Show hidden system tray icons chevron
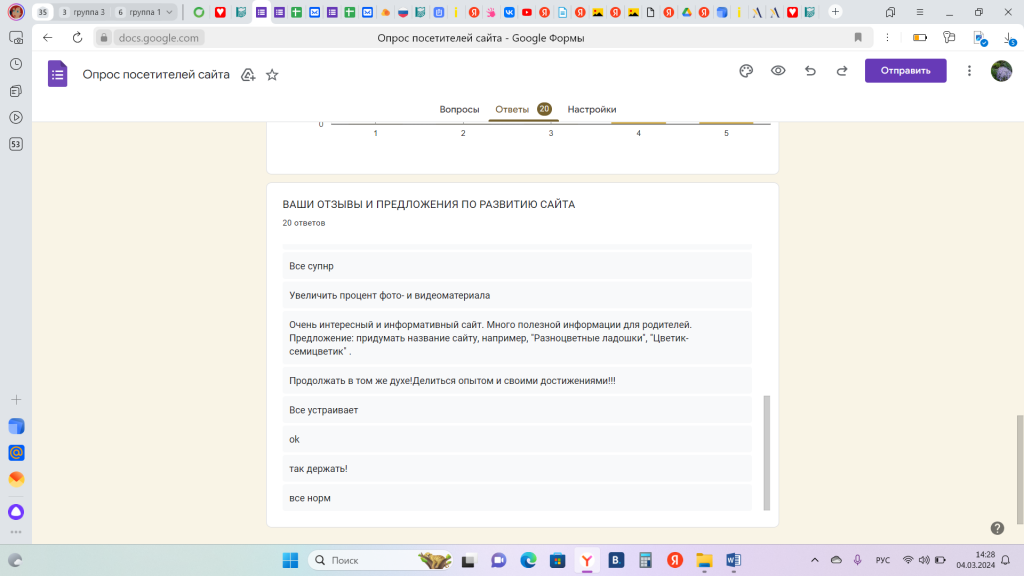1024x576 pixels. point(814,560)
